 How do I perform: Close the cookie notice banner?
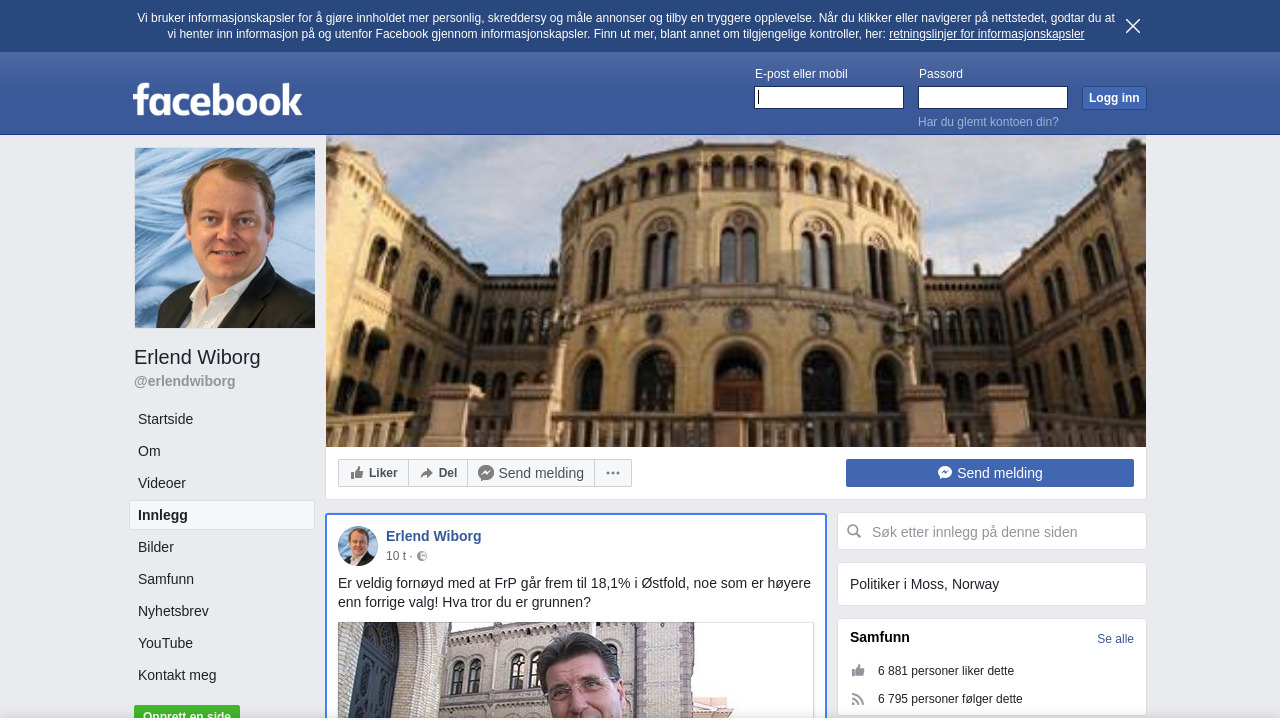pos(1133,26)
